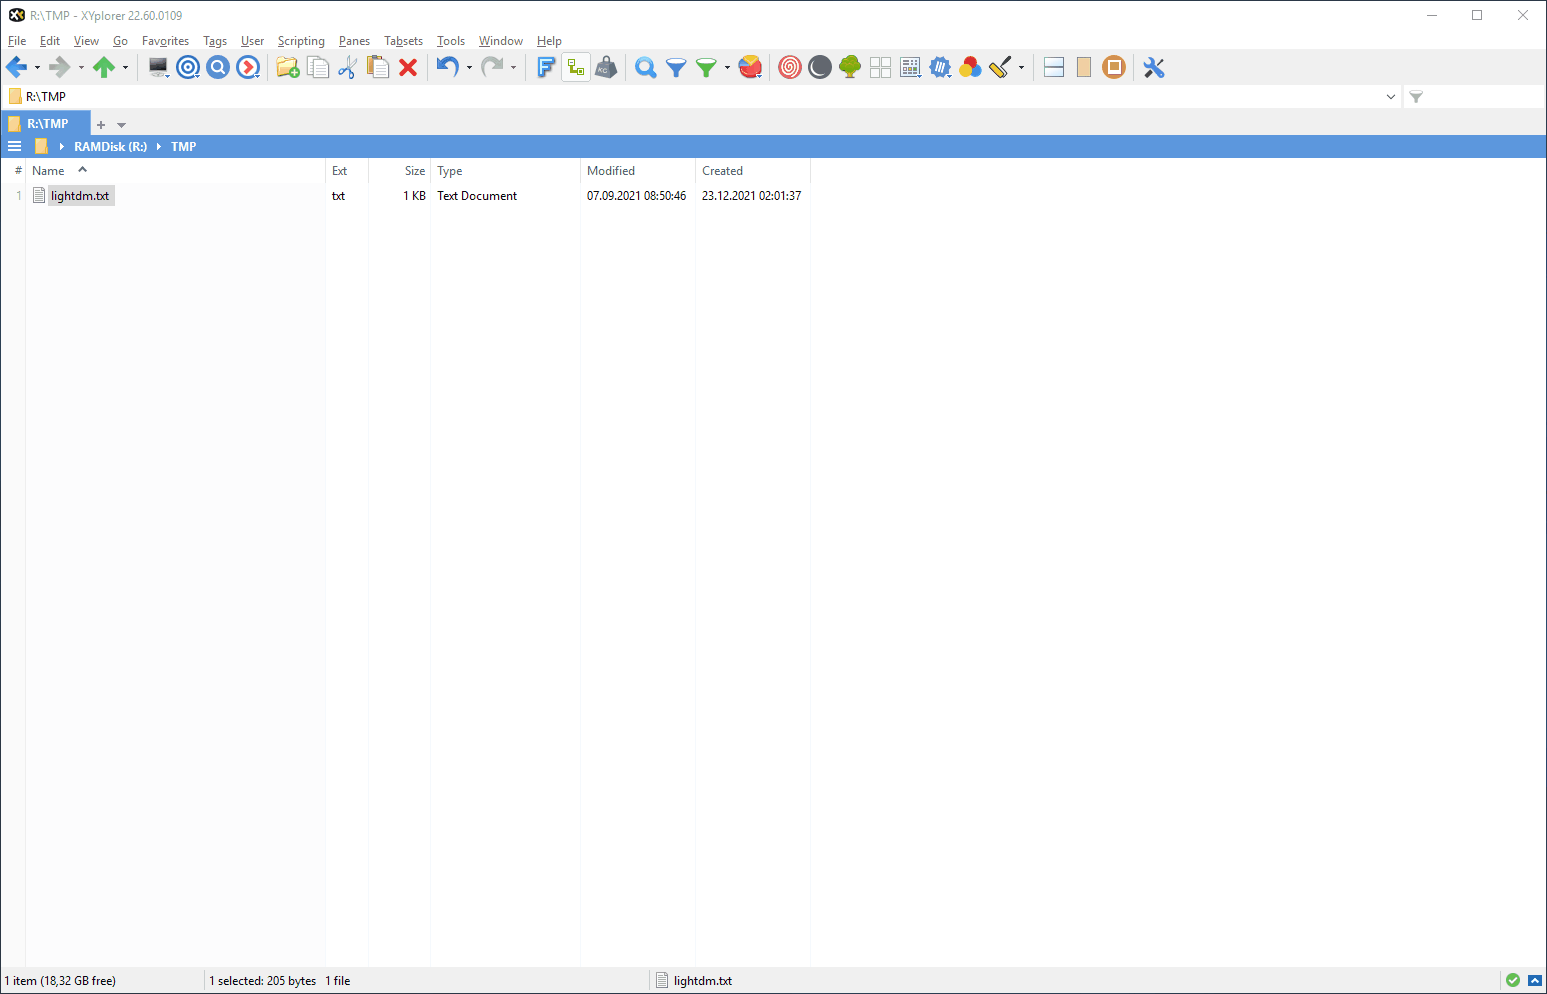
Task: Click the Undo arrow icon
Action: click(x=447, y=67)
